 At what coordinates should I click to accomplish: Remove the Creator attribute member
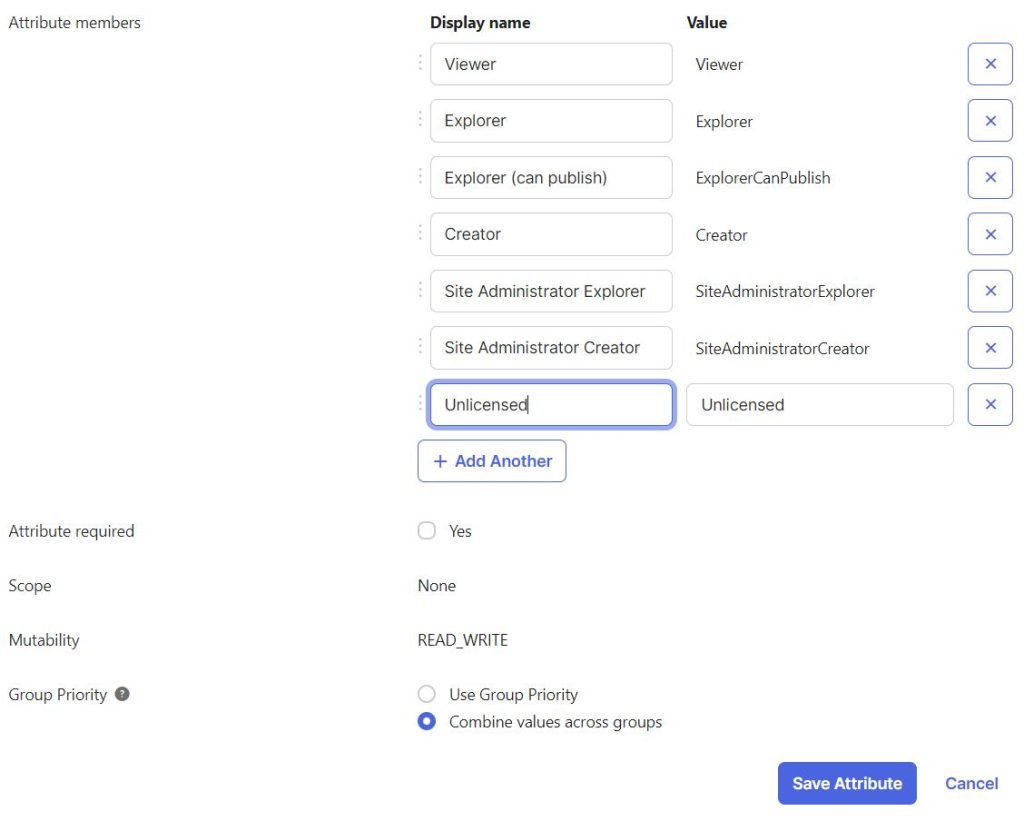pyautogui.click(x=989, y=234)
